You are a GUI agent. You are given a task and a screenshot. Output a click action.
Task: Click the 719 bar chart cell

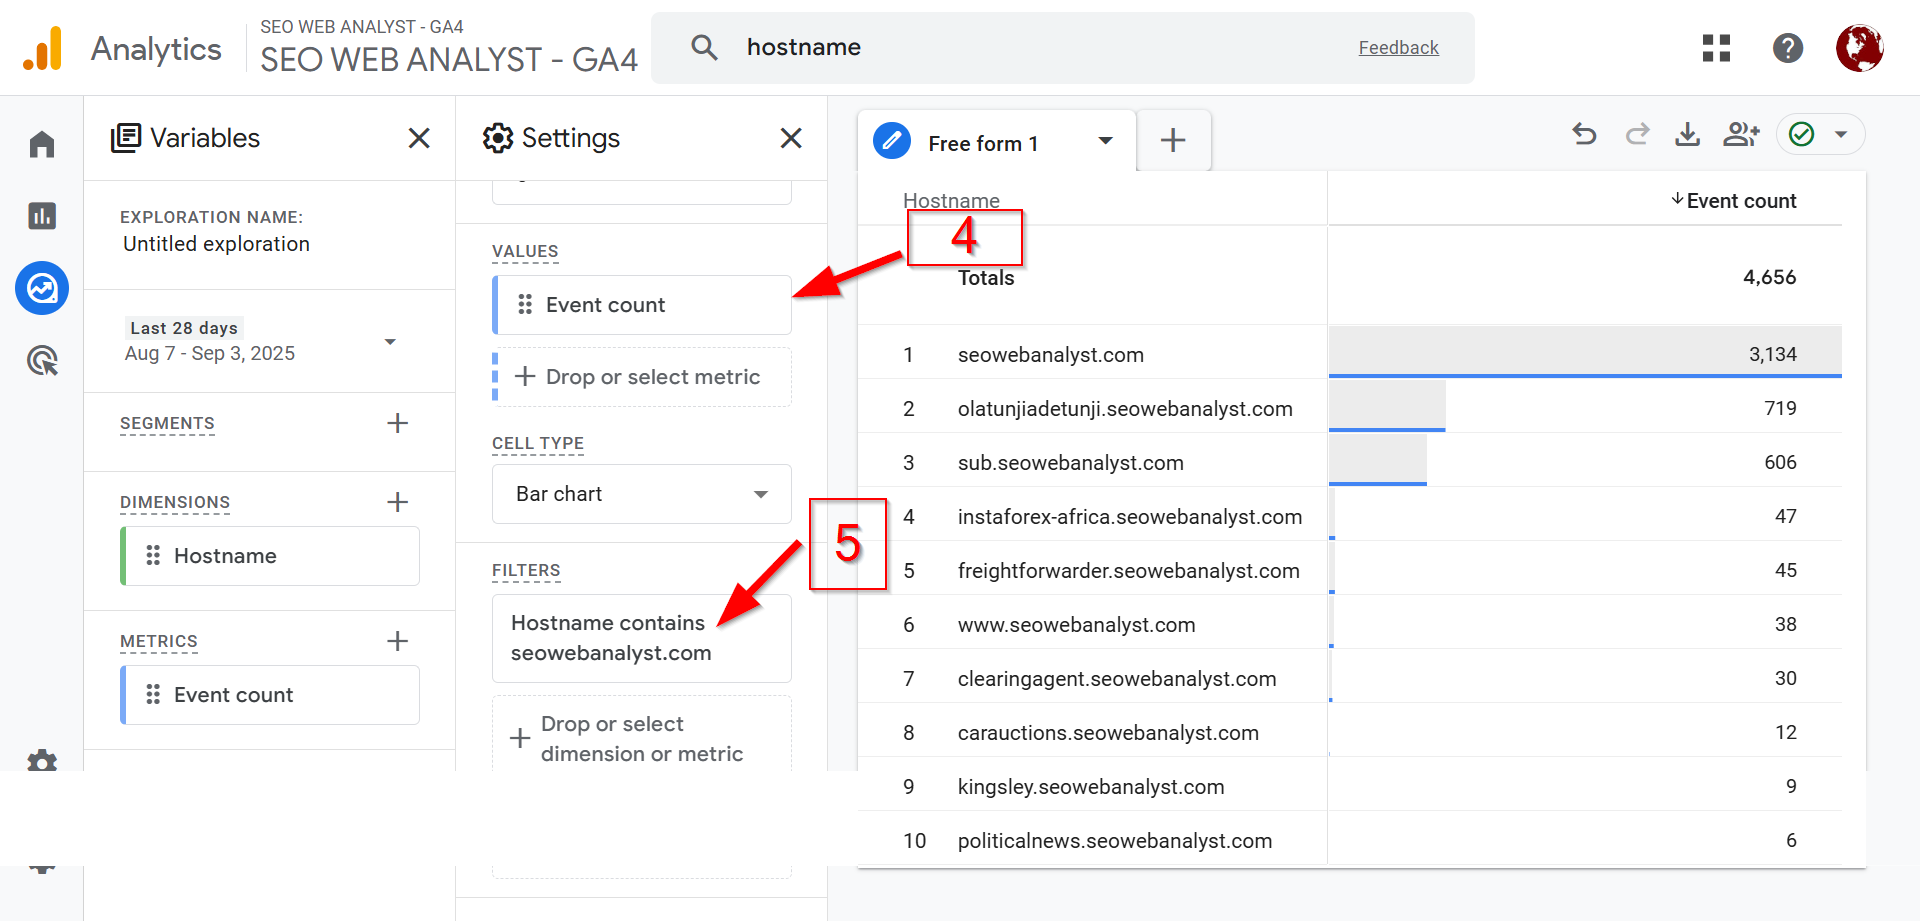[x=1585, y=406]
